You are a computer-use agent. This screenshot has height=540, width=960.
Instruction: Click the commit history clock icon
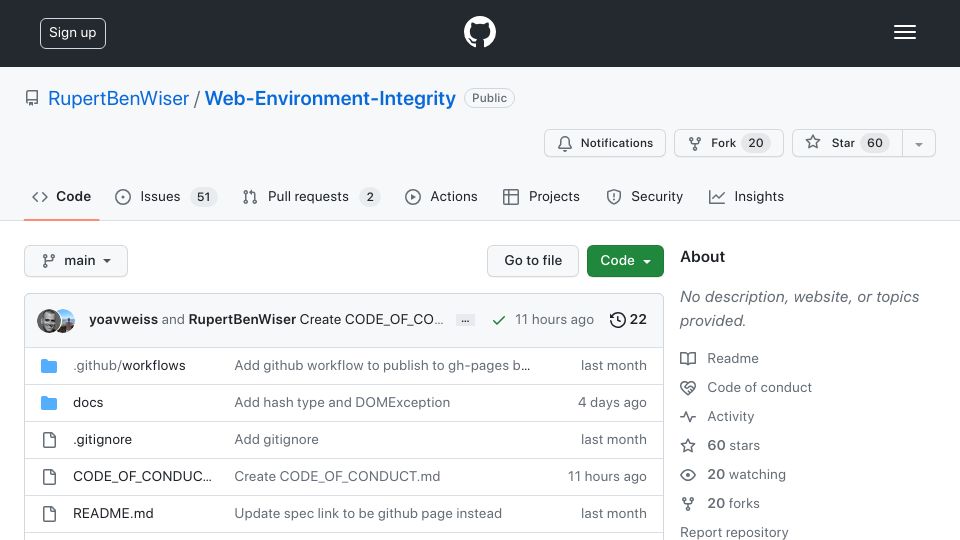[617, 320]
